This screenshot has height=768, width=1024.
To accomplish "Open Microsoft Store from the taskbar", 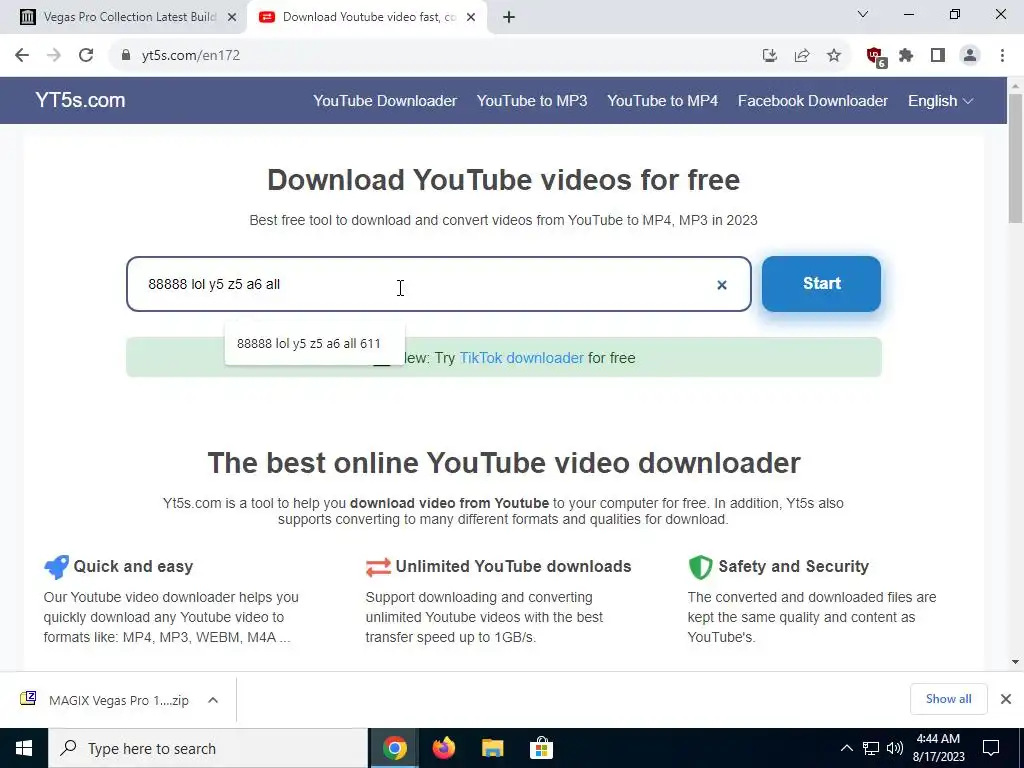I will click(541, 748).
